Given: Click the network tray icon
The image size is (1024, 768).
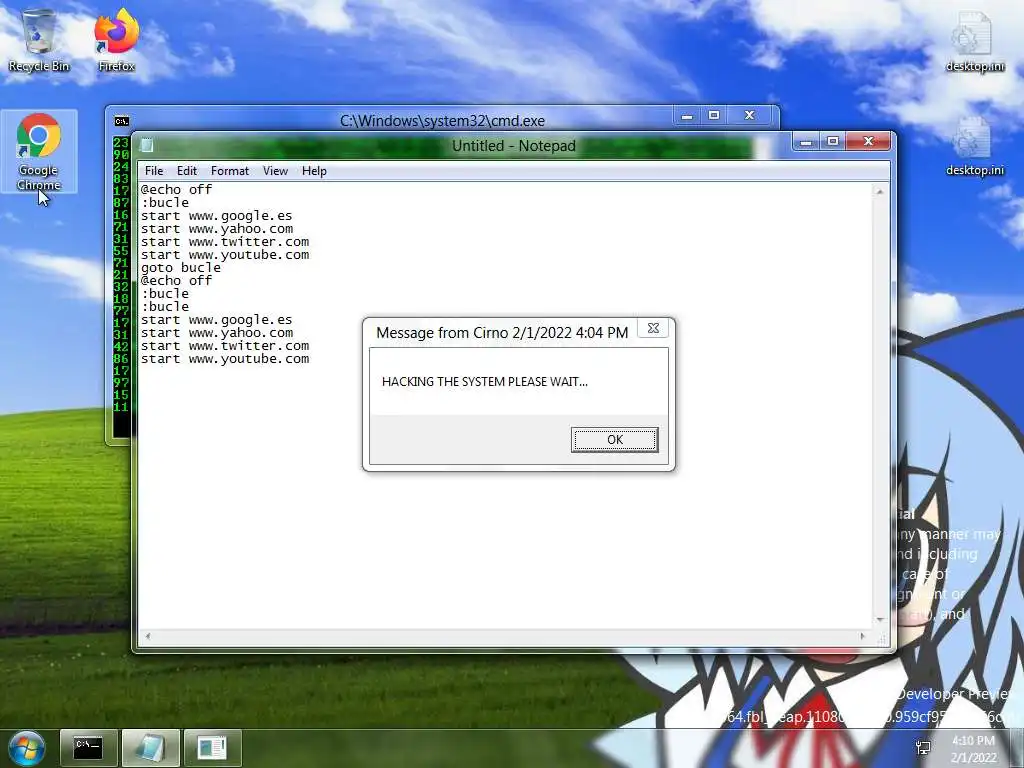Looking at the screenshot, I should coord(923,748).
